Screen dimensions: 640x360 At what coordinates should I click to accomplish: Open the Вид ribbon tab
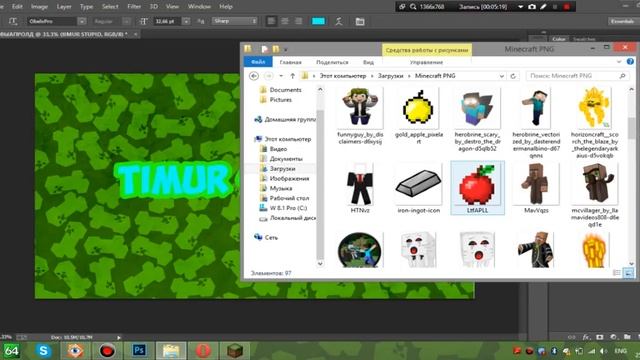tap(369, 62)
